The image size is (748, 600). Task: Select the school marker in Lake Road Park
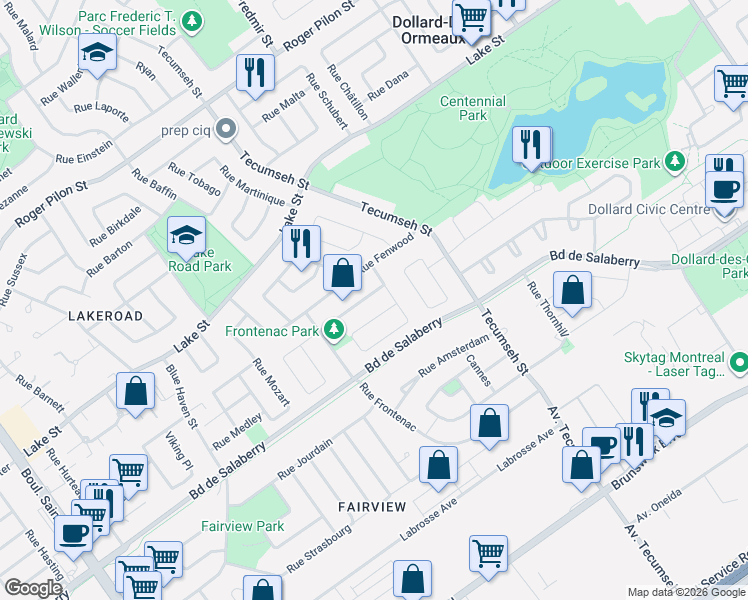[x=187, y=239]
